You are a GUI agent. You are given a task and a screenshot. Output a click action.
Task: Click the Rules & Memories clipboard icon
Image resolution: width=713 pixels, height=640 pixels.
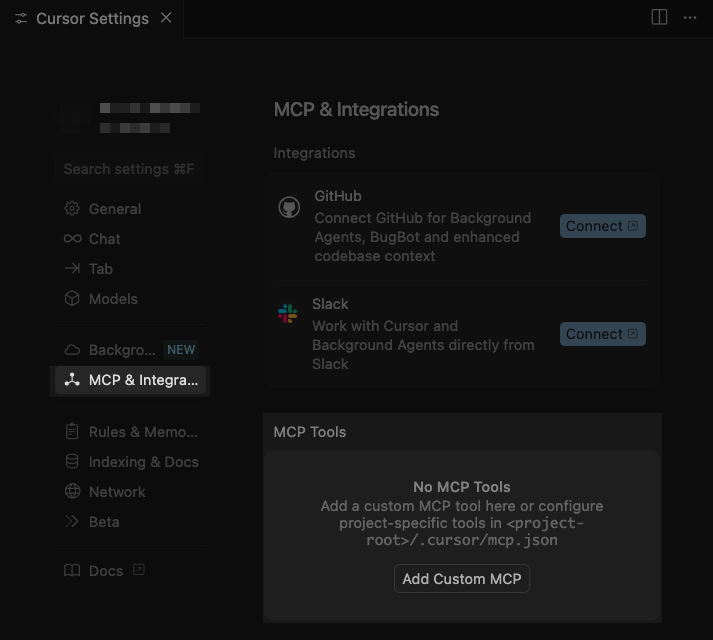(x=72, y=432)
